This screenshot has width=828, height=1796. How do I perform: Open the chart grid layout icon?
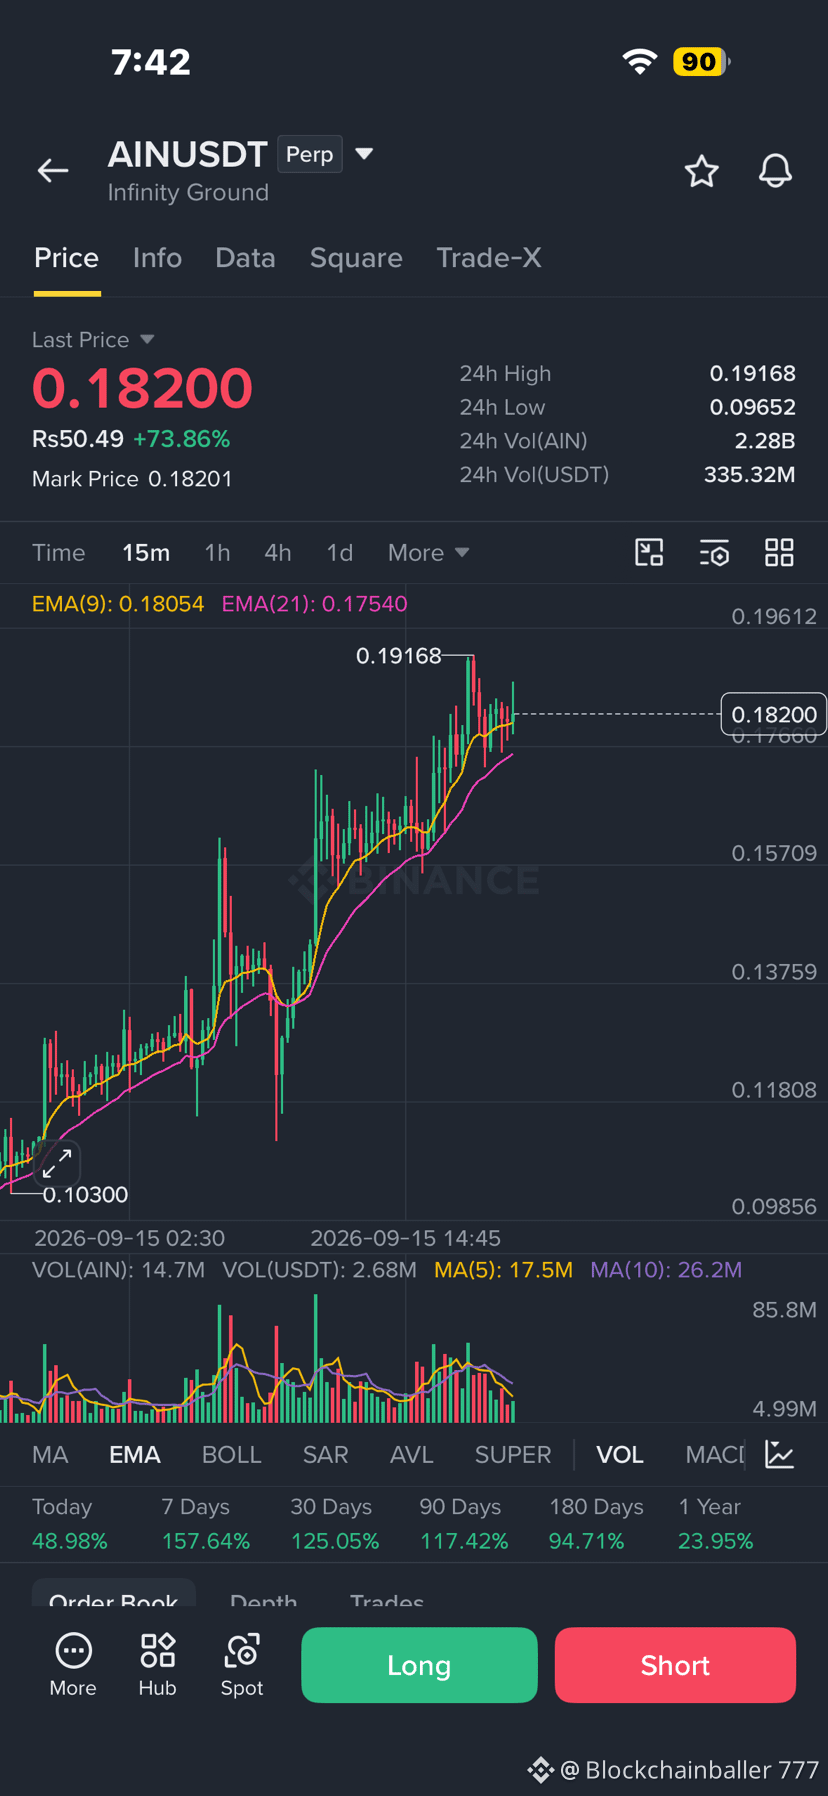[x=779, y=552]
